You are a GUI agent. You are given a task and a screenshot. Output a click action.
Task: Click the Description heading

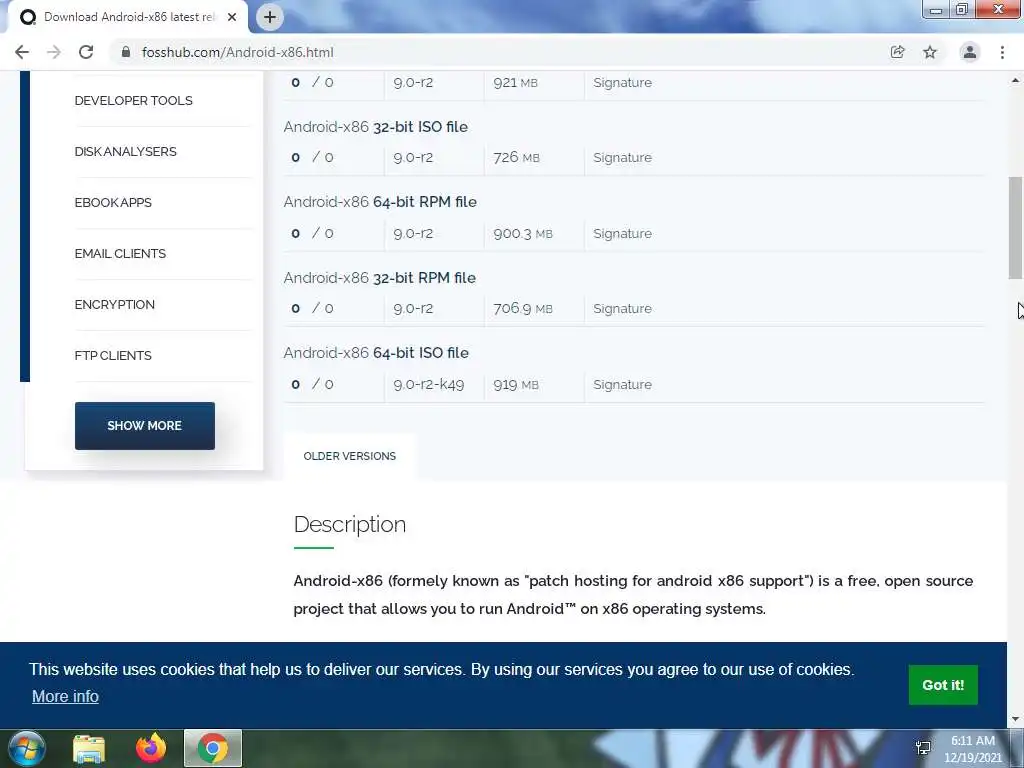[x=349, y=524]
